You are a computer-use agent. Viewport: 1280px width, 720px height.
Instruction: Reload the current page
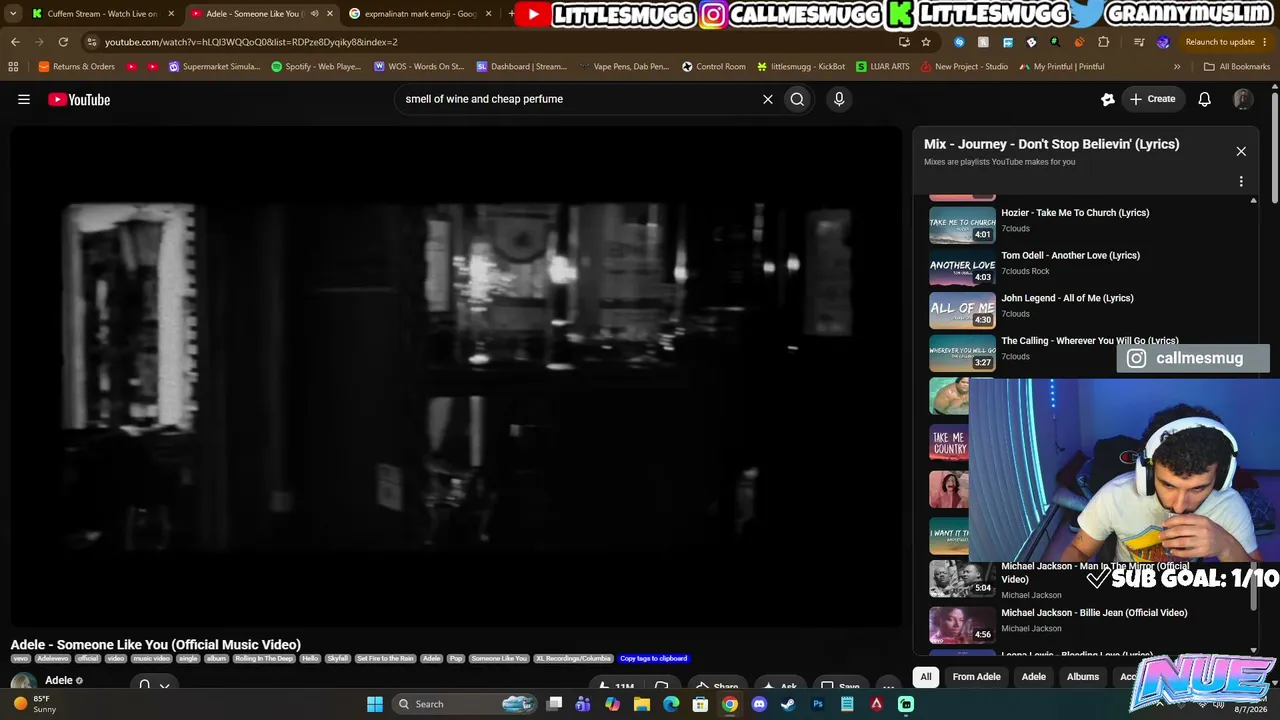tap(63, 42)
